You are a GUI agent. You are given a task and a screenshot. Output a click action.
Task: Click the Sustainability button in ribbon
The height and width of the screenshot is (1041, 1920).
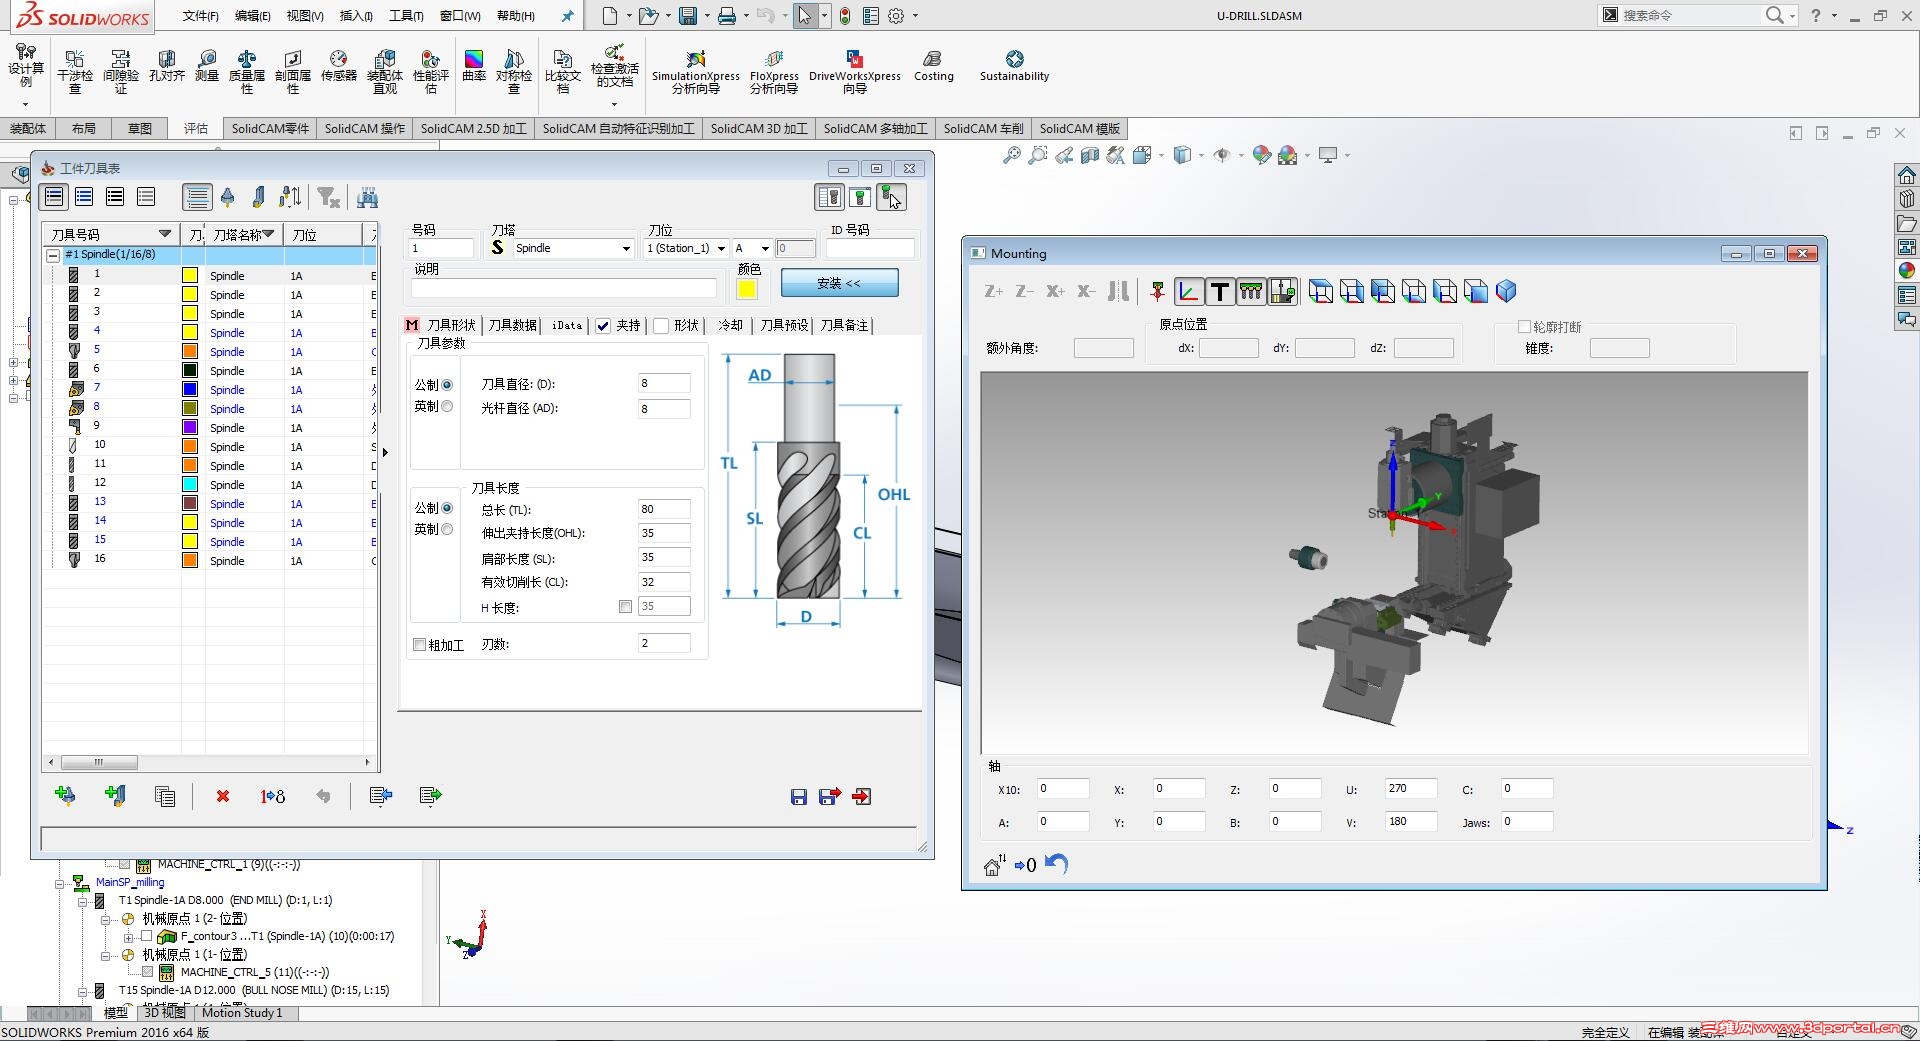pyautogui.click(x=1014, y=66)
